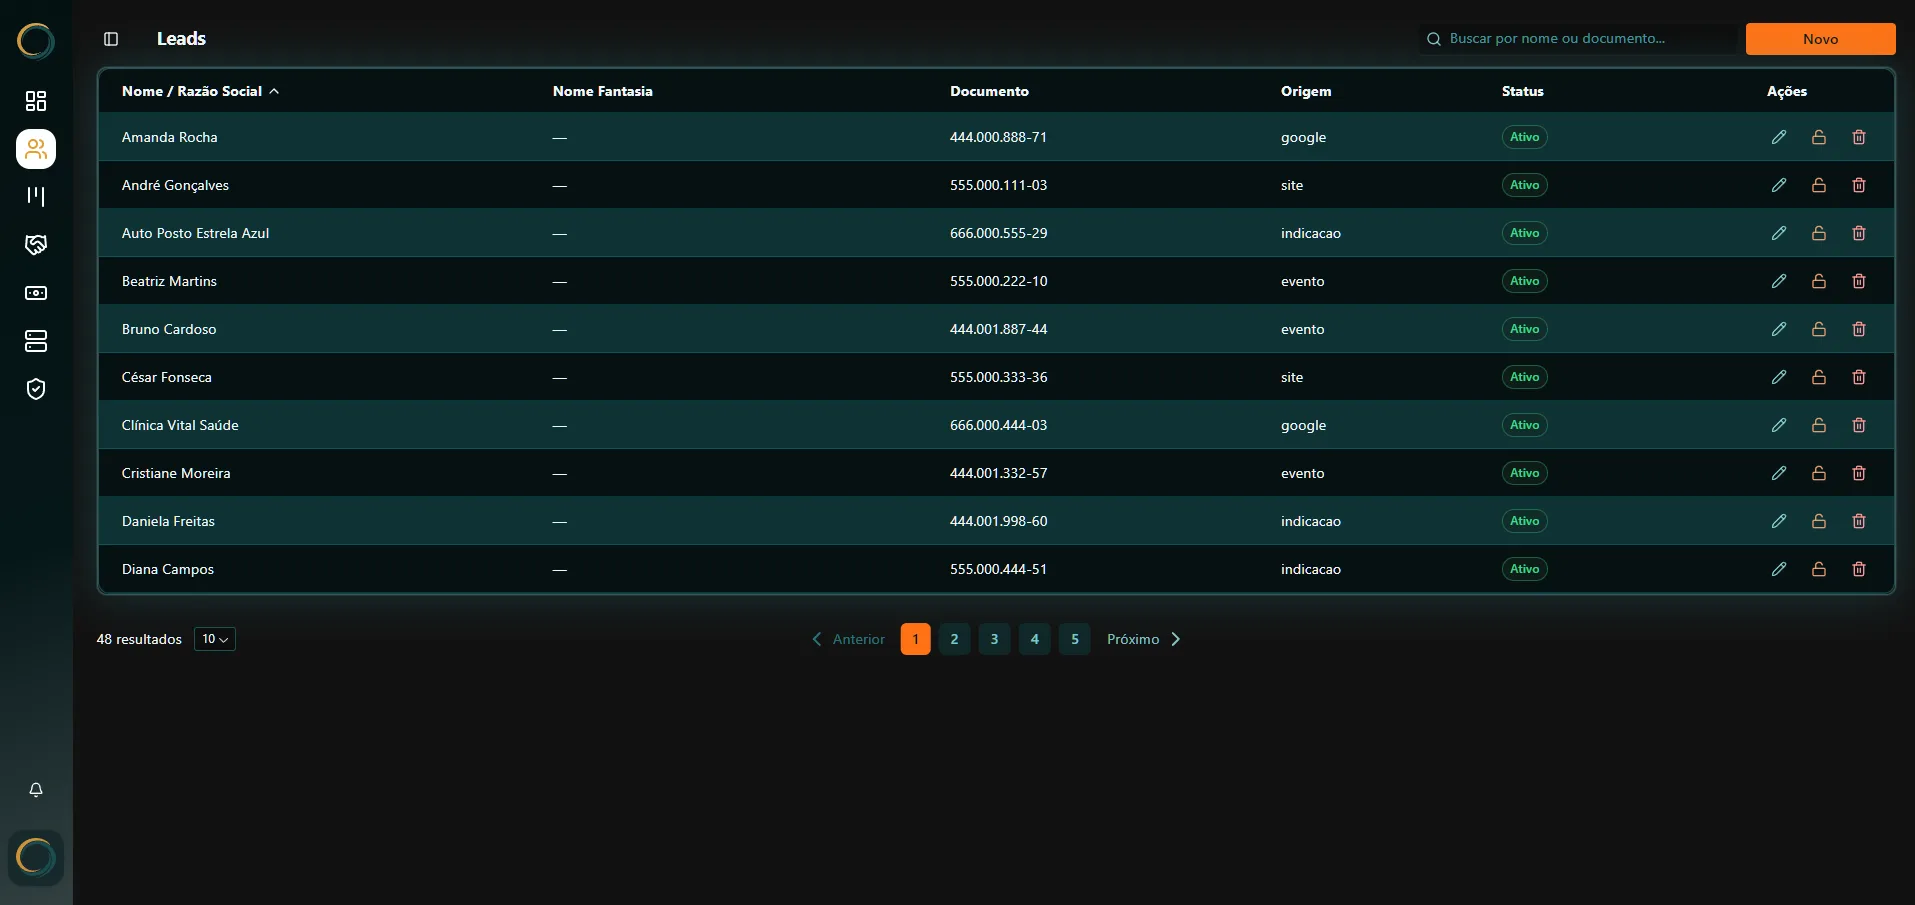Open the 10 per page dropdown
The height and width of the screenshot is (905, 1915).
[x=215, y=639]
